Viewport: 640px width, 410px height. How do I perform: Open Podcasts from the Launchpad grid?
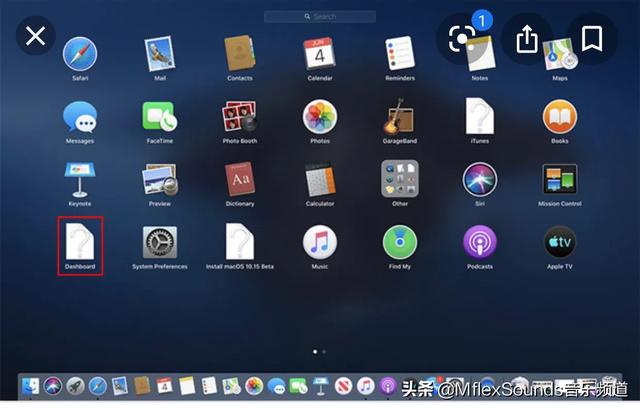click(480, 242)
